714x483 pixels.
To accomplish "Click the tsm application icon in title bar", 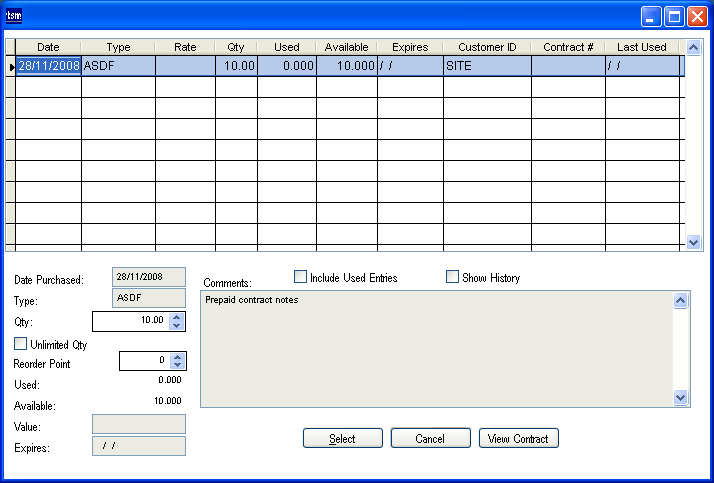I will [x=14, y=15].
